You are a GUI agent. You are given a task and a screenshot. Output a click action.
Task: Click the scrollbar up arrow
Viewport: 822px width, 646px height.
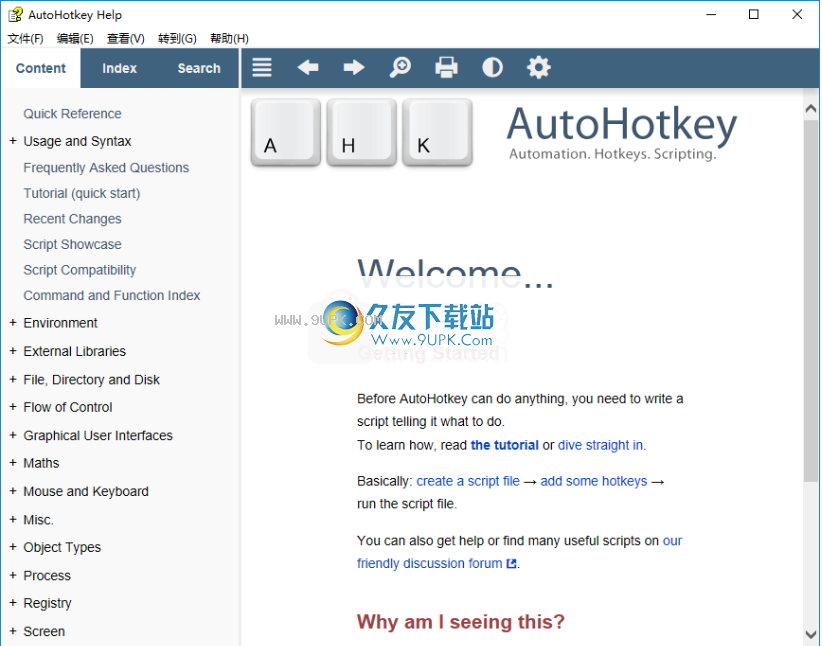coord(810,109)
